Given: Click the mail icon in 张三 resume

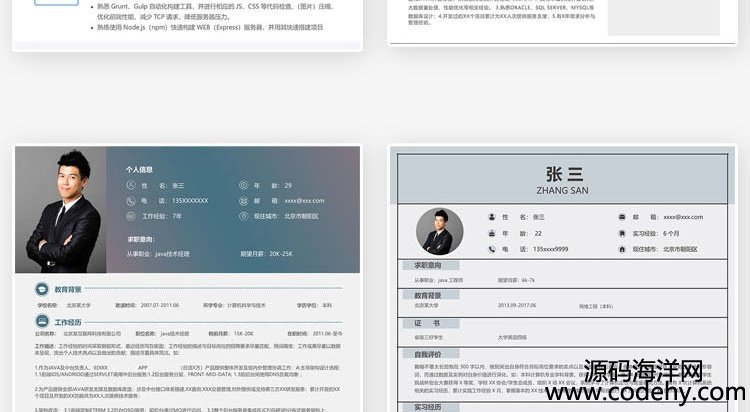Looking at the screenshot, I should point(622,217).
